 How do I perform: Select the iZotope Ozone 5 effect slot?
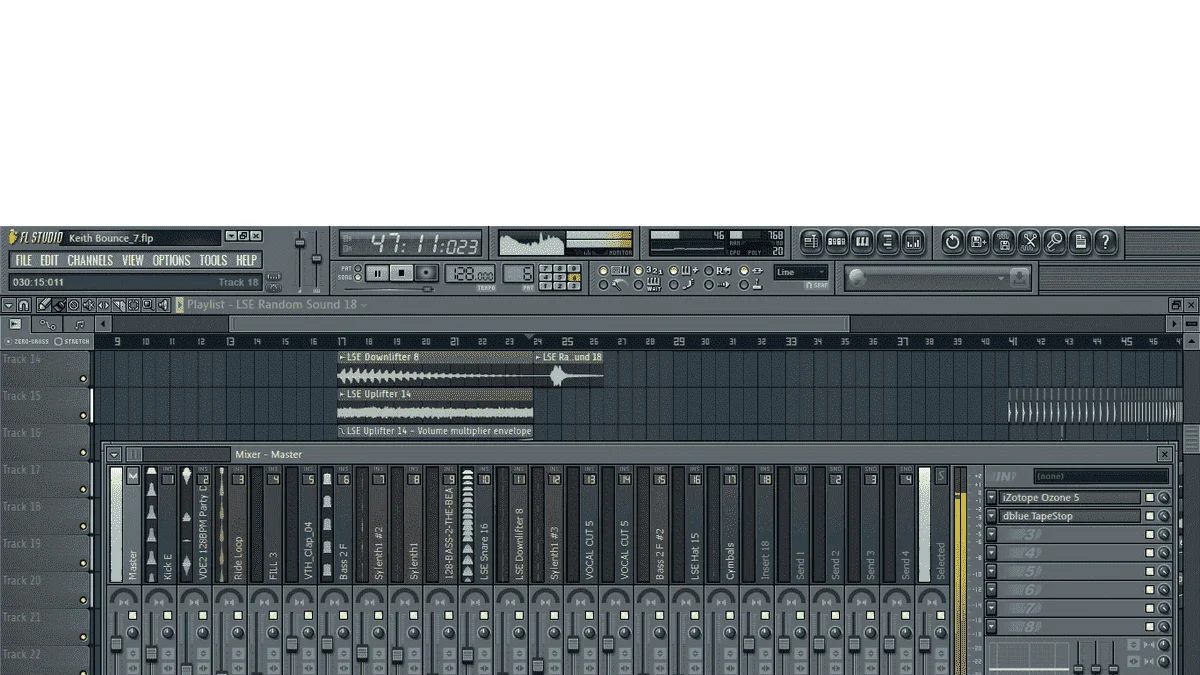point(1069,498)
